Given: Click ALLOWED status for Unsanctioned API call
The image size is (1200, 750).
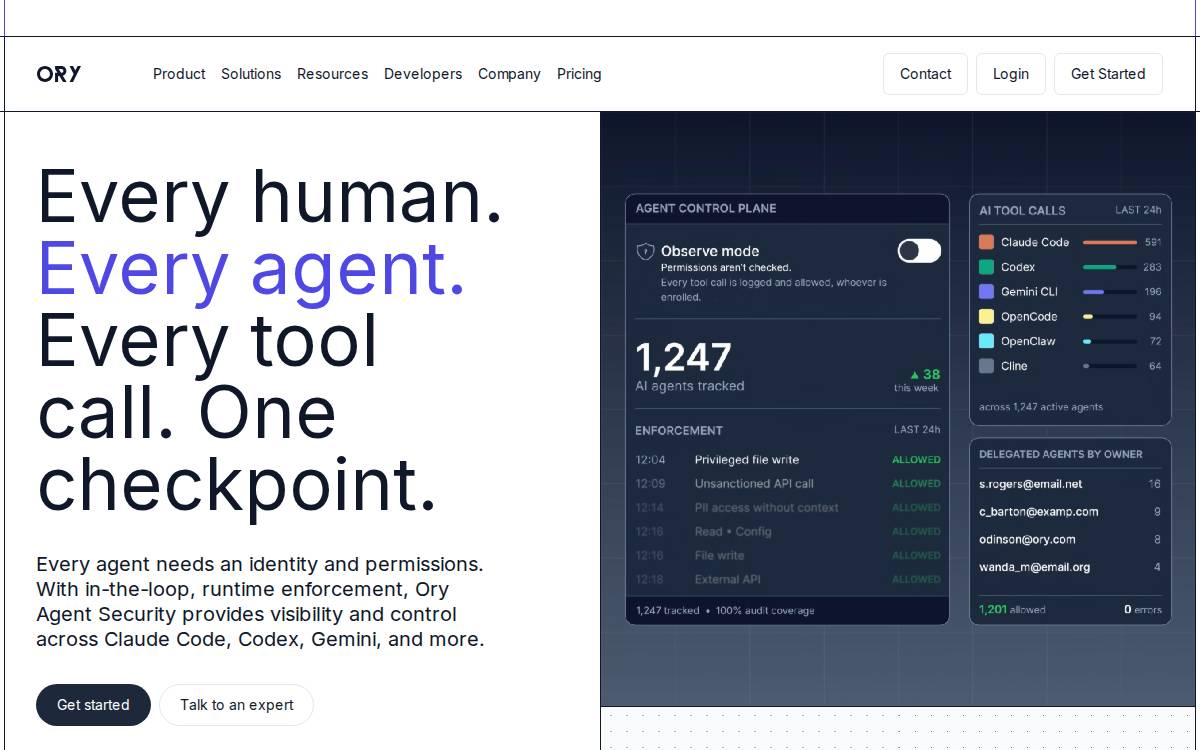Looking at the screenshot, I should 916,484.
